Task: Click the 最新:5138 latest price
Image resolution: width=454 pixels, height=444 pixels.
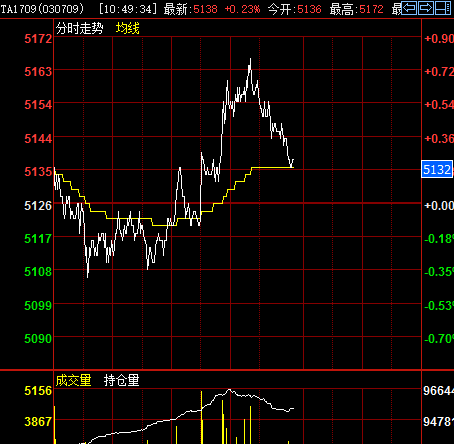Action: (191, 9)
